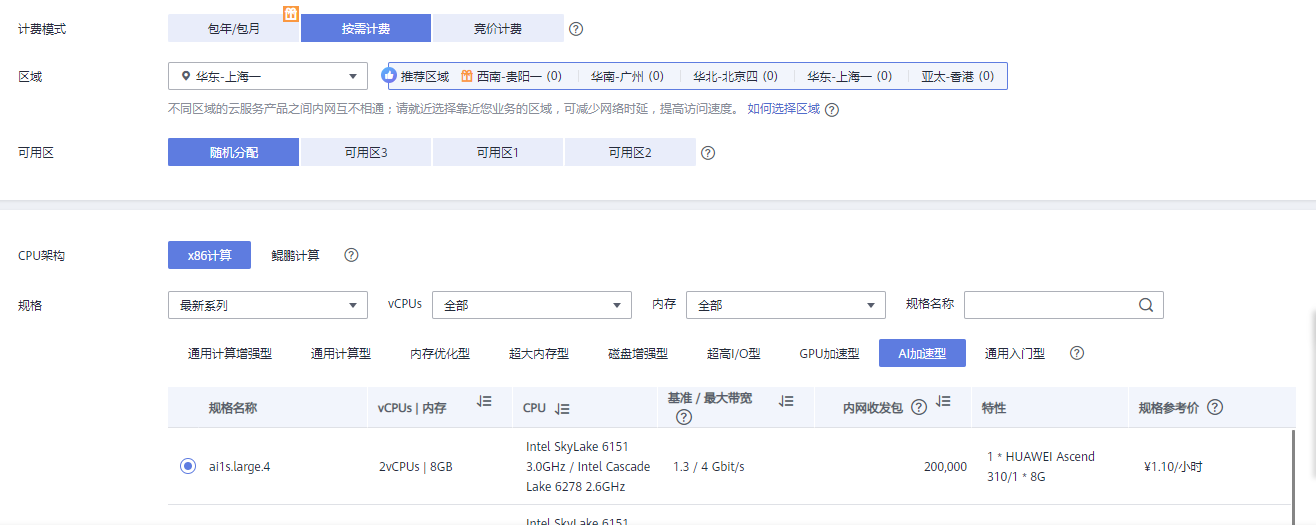1316x525 pixels.
Task: Switch to 通用计算增强型 tab
Action: coord(230,353)
